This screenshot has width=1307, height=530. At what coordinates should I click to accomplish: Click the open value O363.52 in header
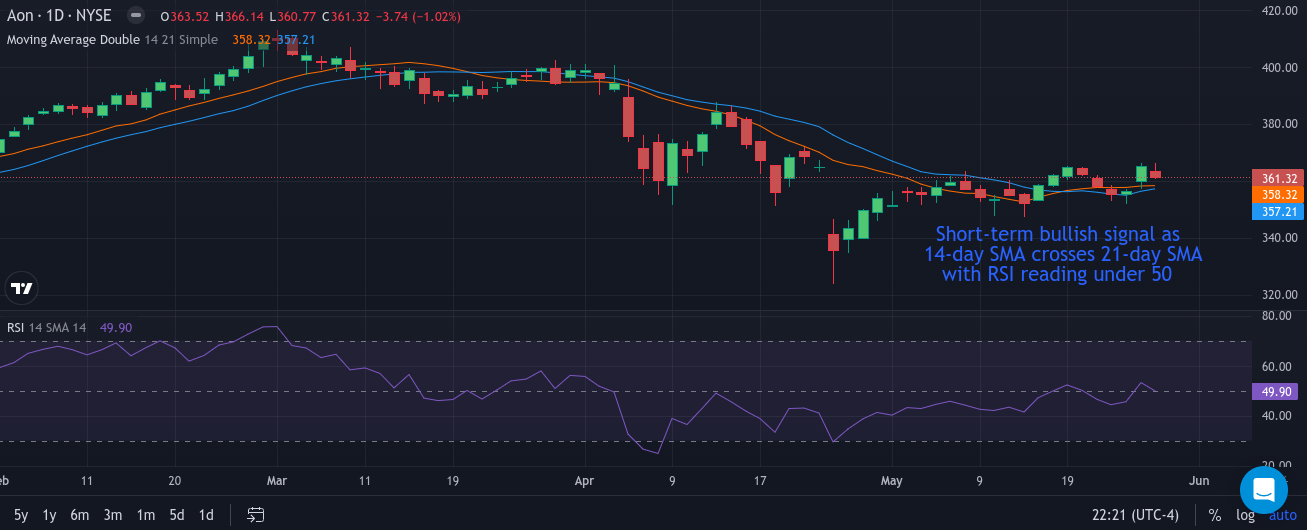click(x=185, y=16)
